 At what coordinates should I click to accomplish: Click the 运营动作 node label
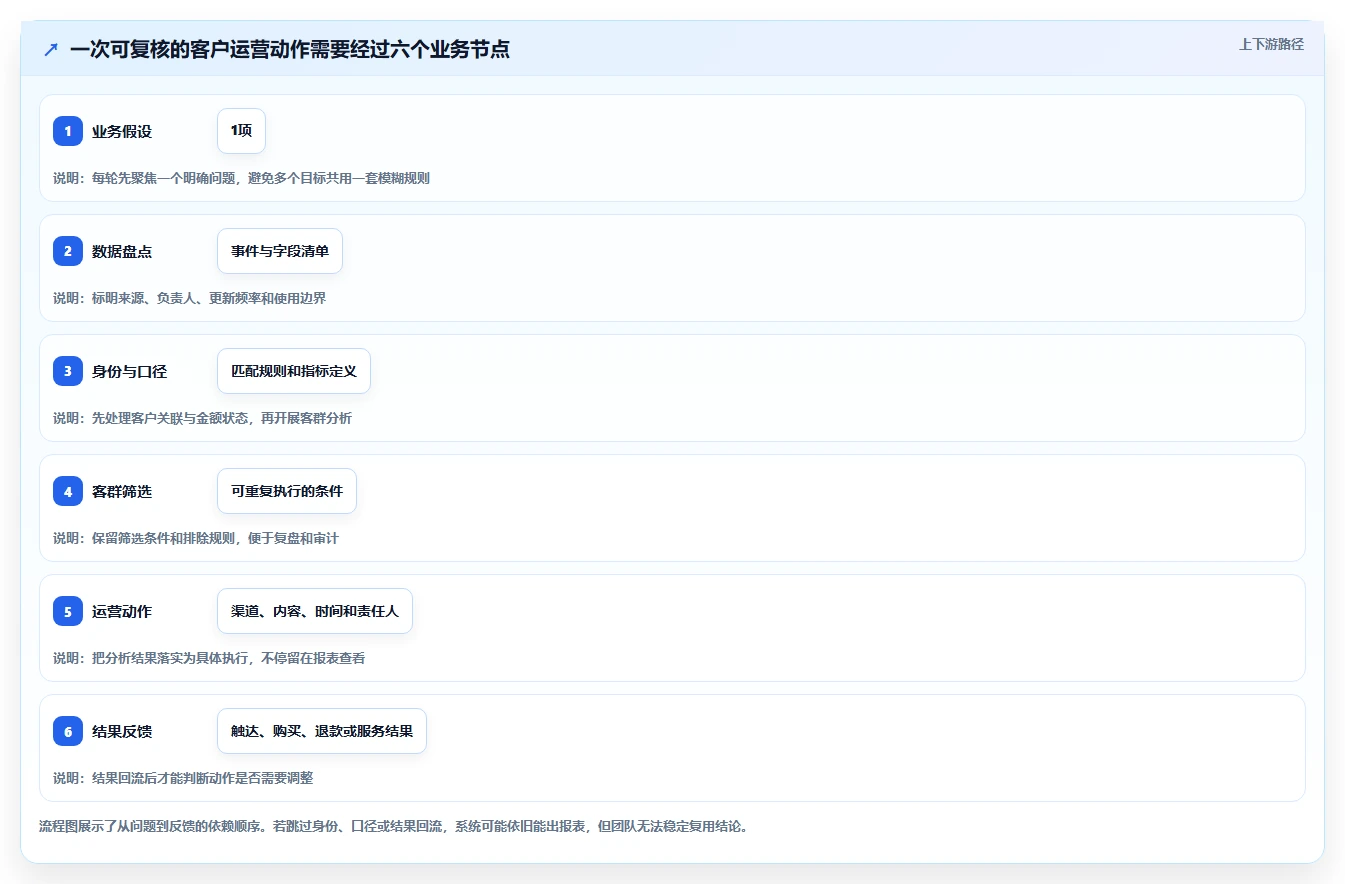tap(122, 611)
